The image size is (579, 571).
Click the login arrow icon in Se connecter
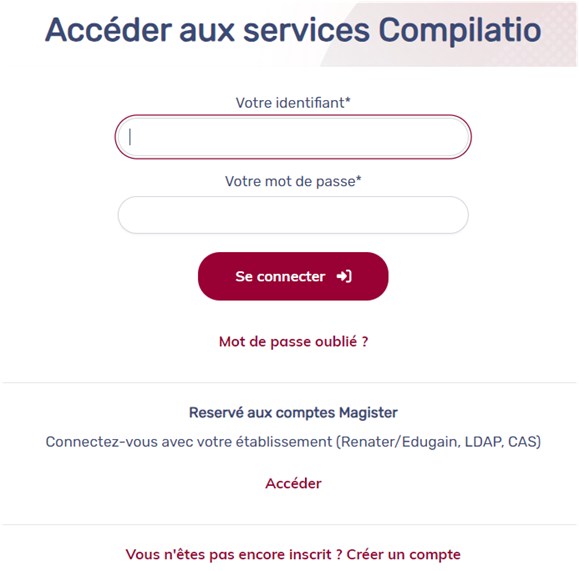(344, 276)
